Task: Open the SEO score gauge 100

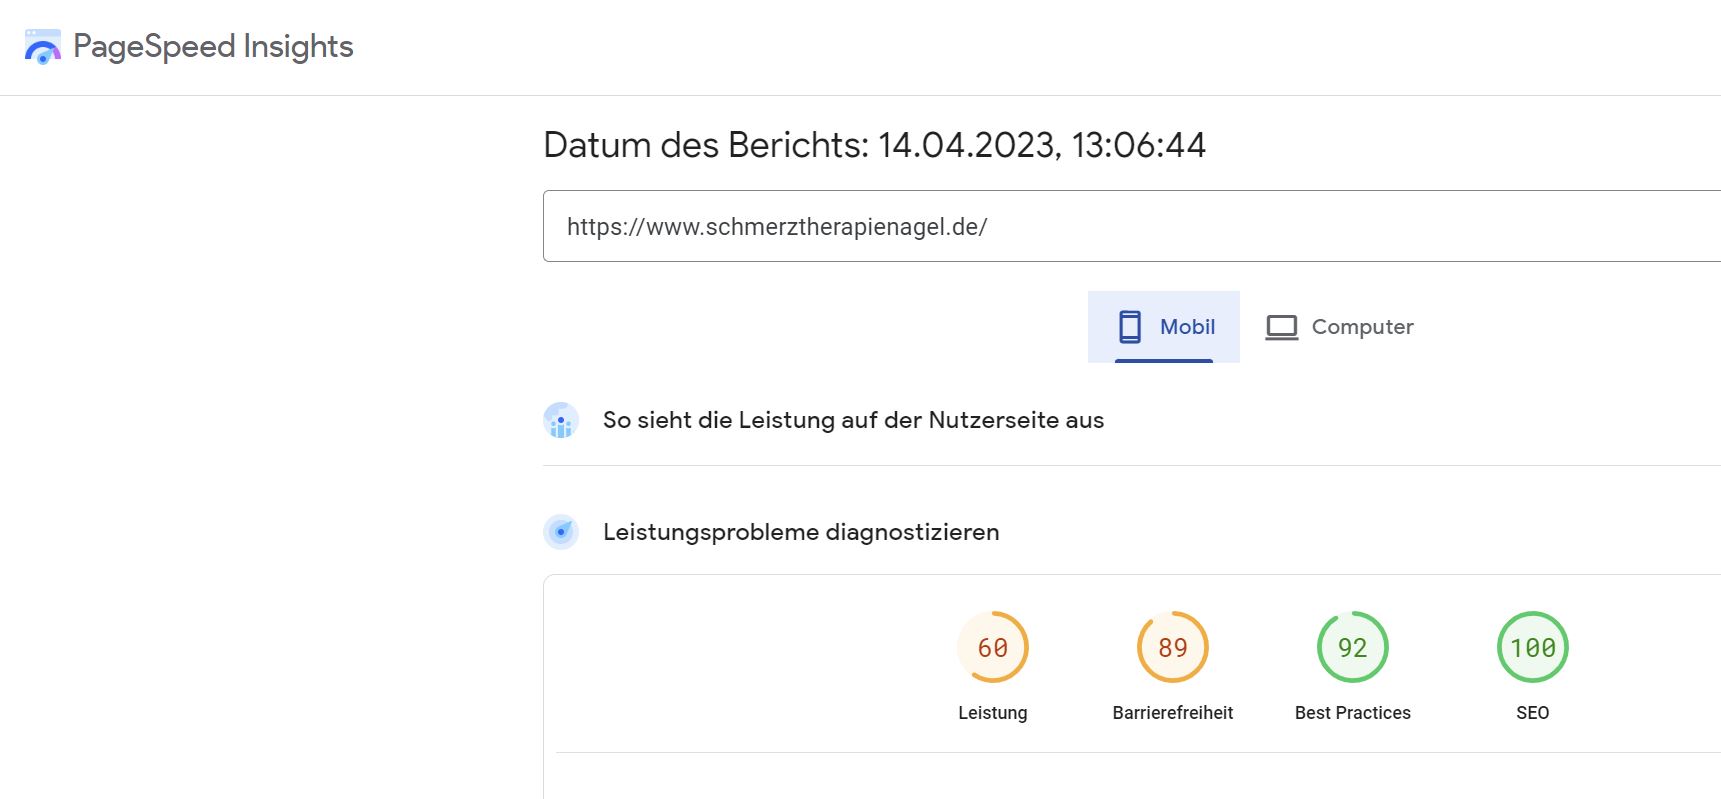Action: [x=1533, y=647]
